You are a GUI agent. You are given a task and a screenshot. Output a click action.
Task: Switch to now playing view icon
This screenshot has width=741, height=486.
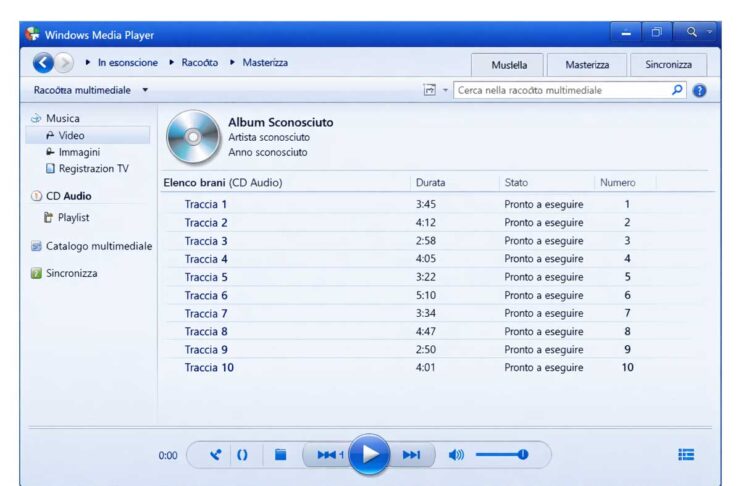[686, 454]
